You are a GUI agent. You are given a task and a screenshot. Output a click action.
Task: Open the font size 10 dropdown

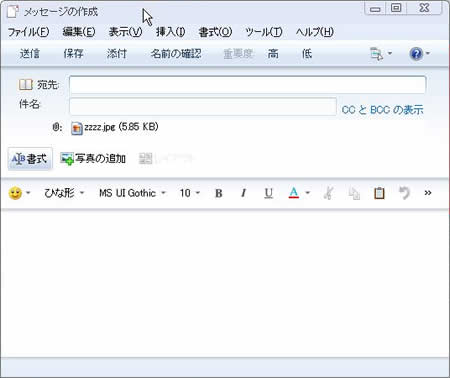(190, 193)
